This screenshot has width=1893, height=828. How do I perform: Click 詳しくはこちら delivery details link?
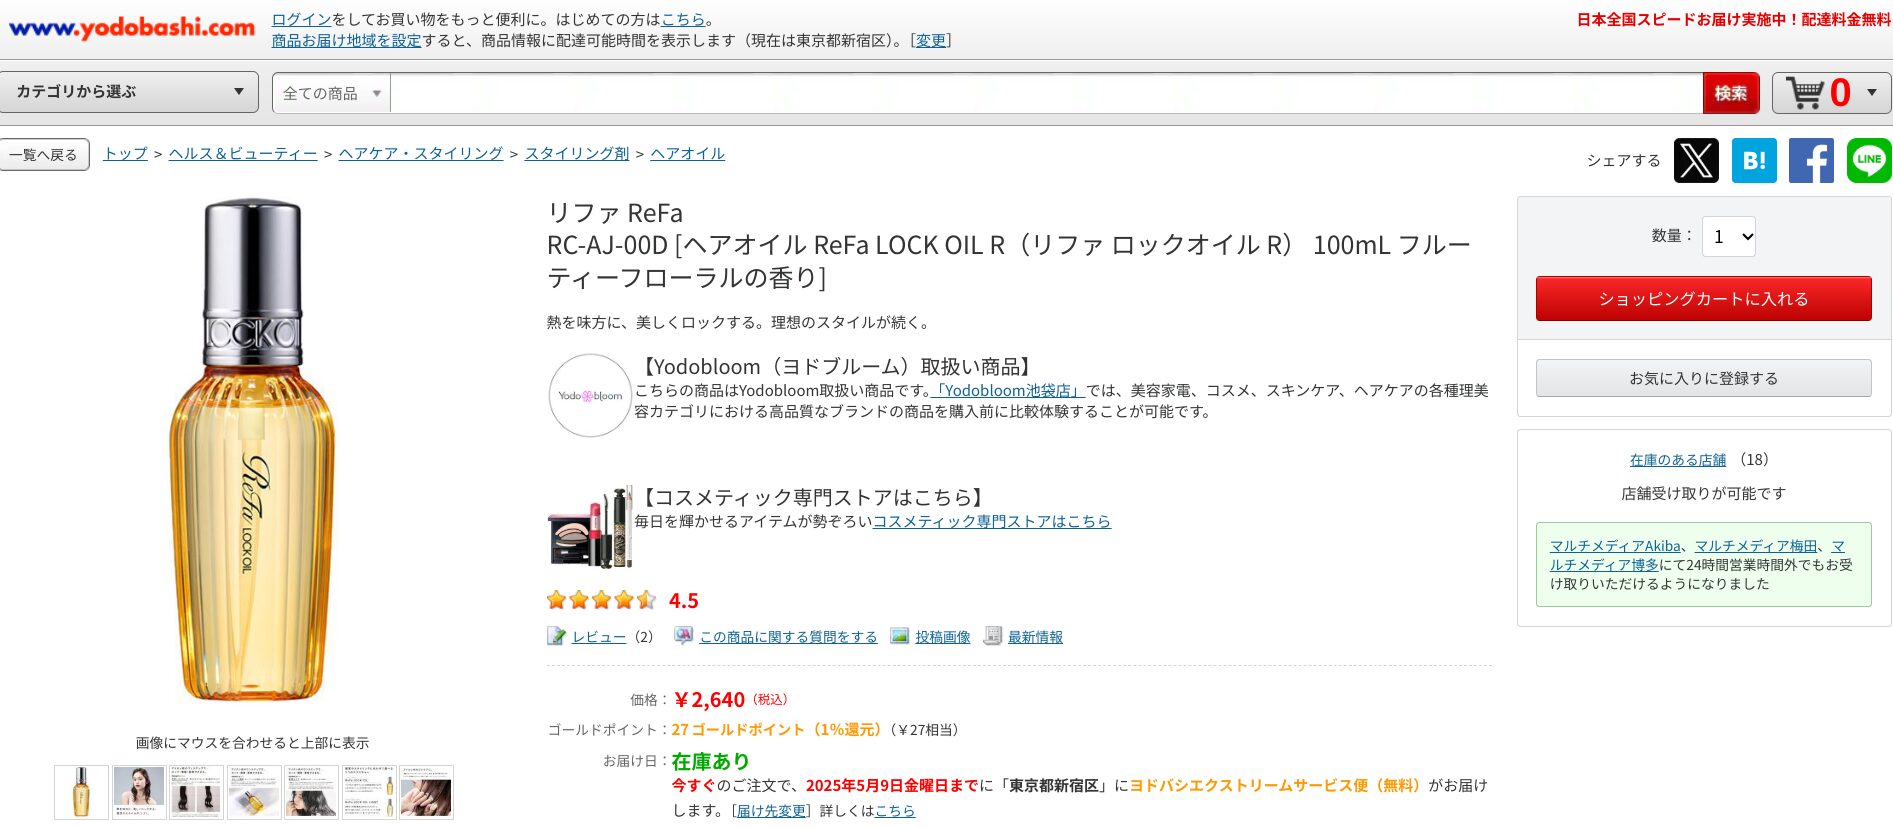(895, 811)
